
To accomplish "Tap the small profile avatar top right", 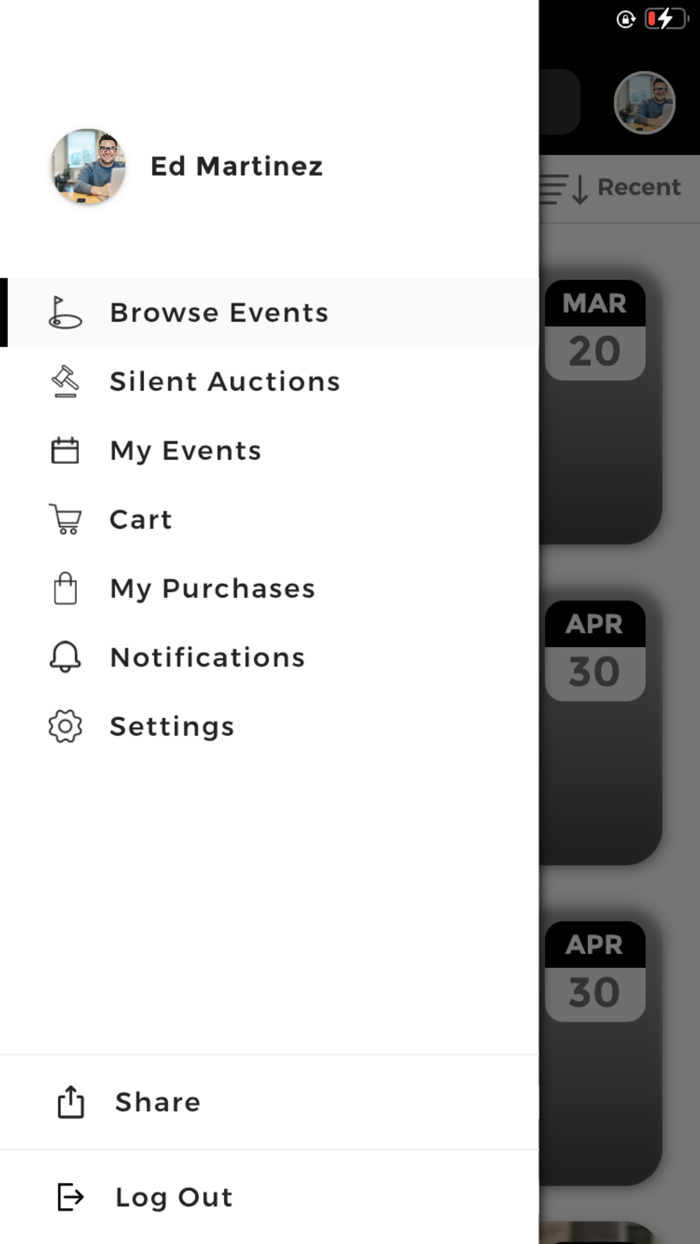I will (644, 102).
